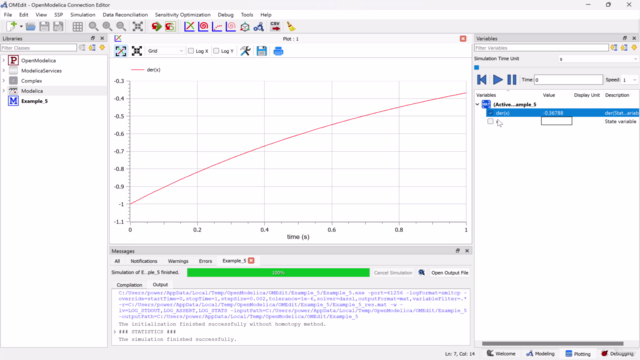Expand the Complex library
Viewport: 640px width, 360px height.
click(4, 81)
